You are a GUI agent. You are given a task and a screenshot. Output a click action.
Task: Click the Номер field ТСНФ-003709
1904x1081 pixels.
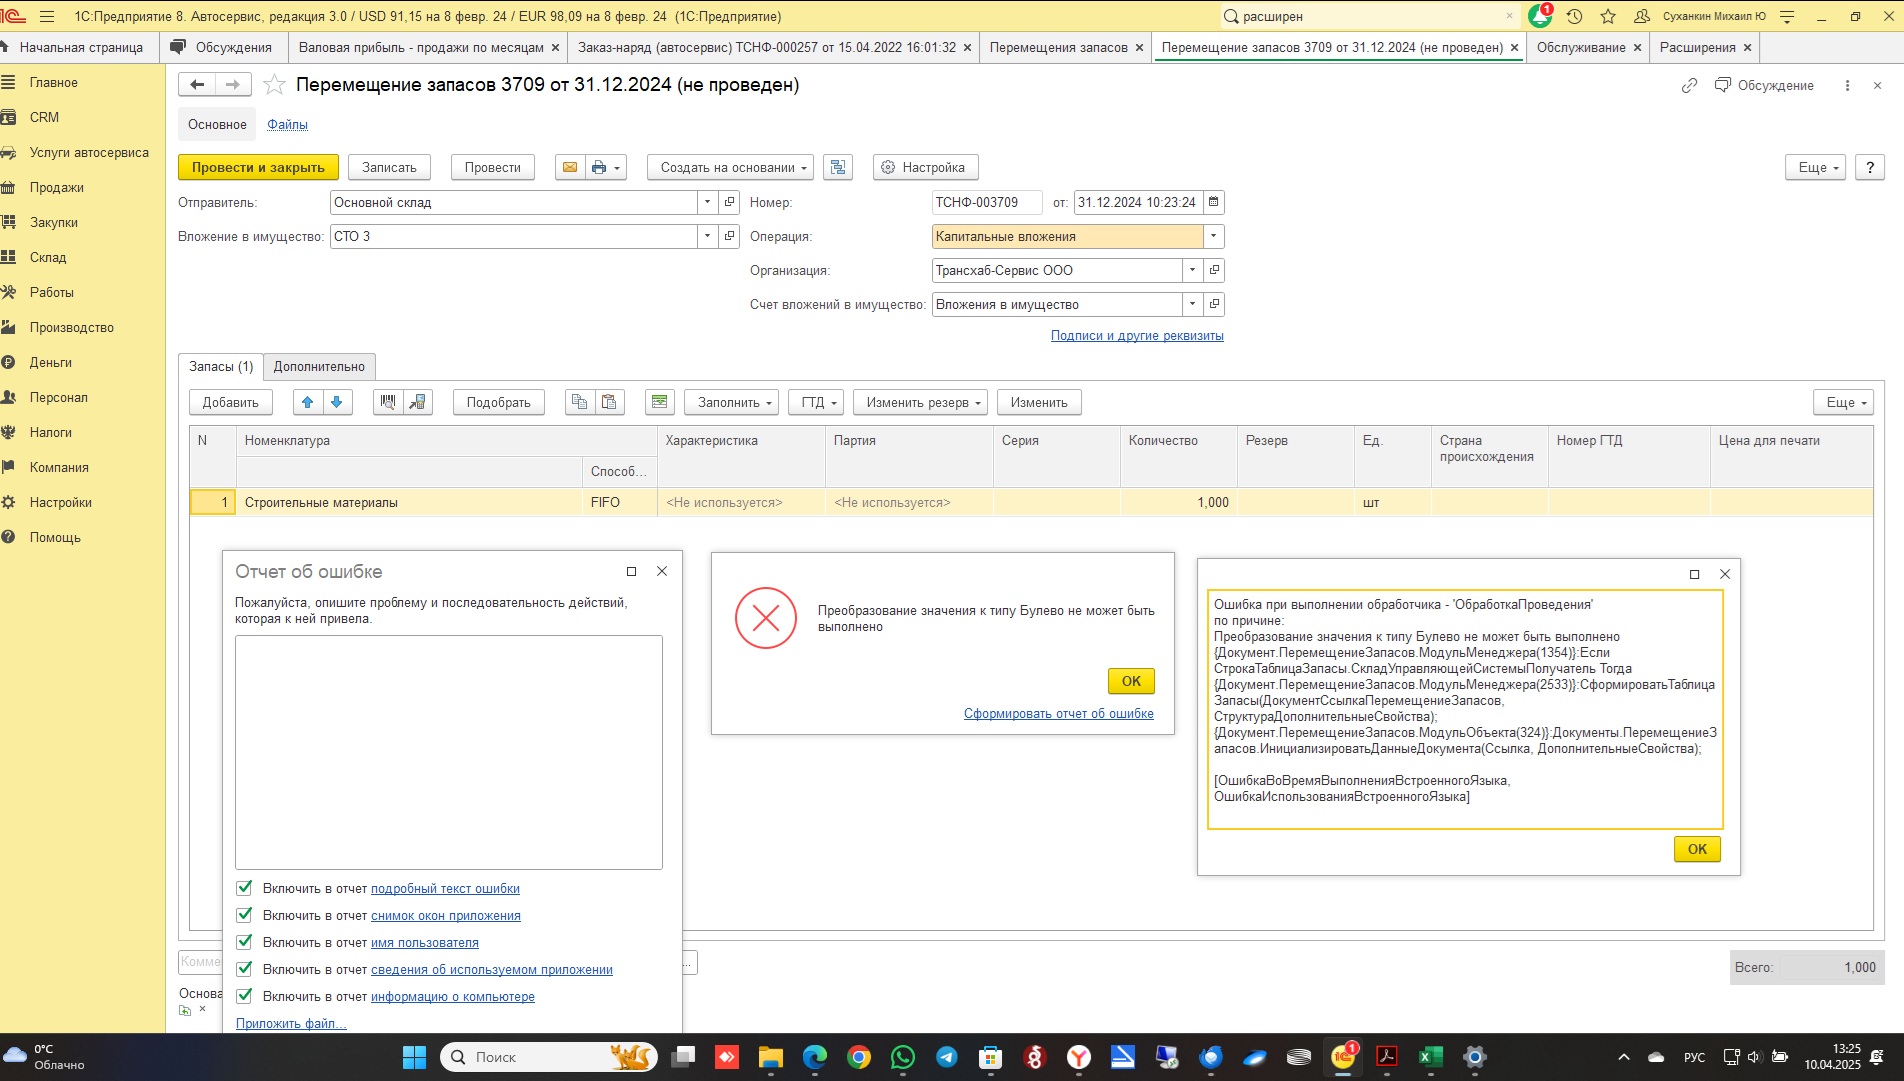[986, 202]
